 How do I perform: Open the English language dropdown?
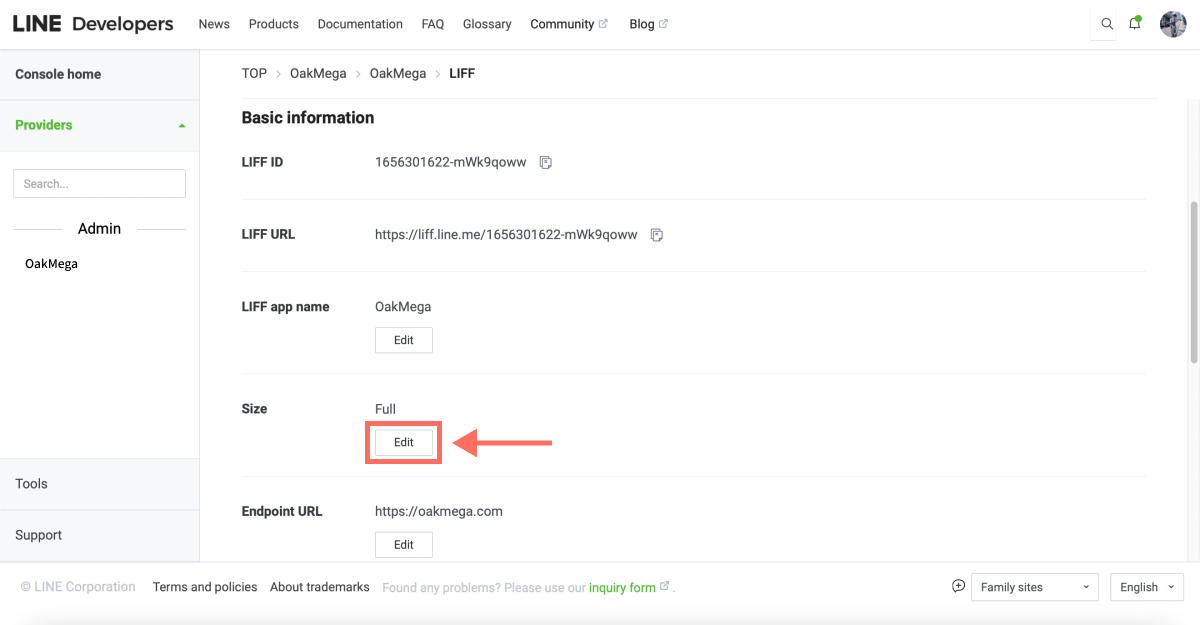point(1147,587)
